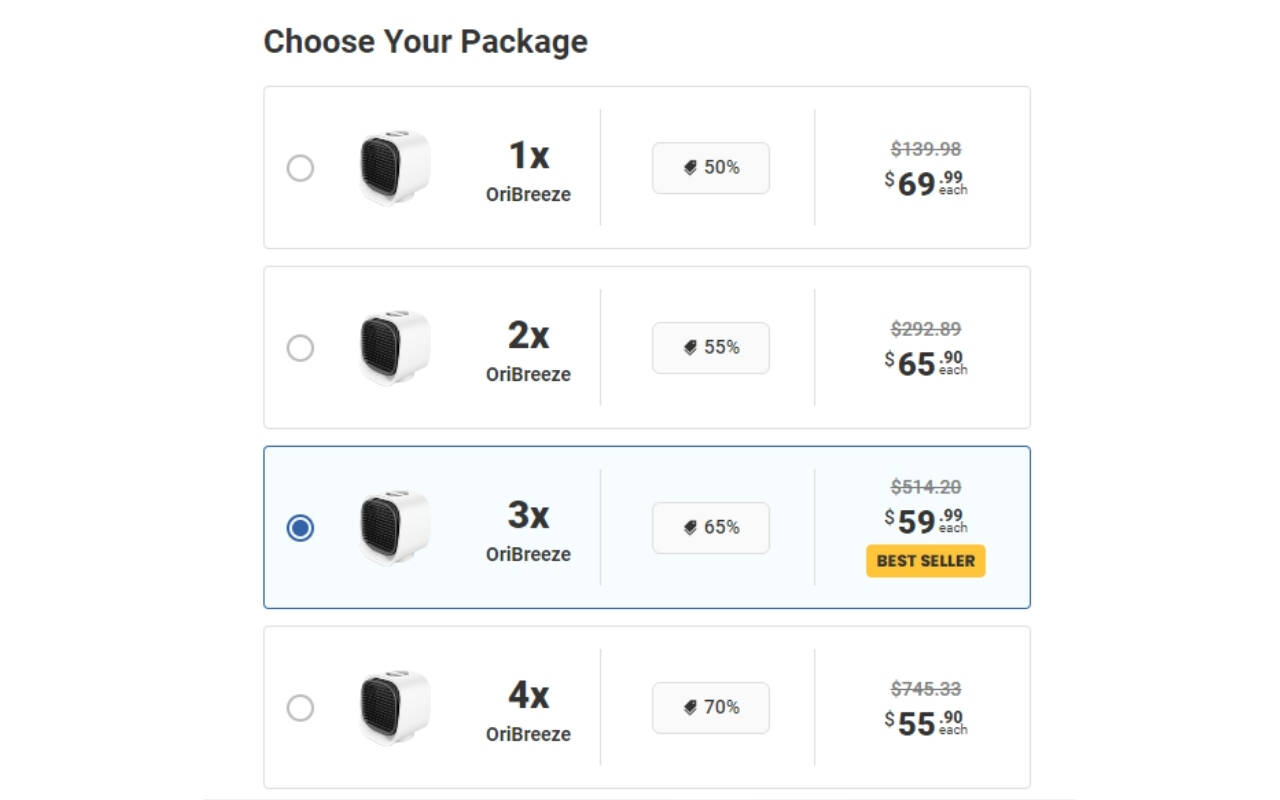Select the 2x OriBreeze radio button
Viewport: 1280px width, 800px height.
click(x=300, y=348)
